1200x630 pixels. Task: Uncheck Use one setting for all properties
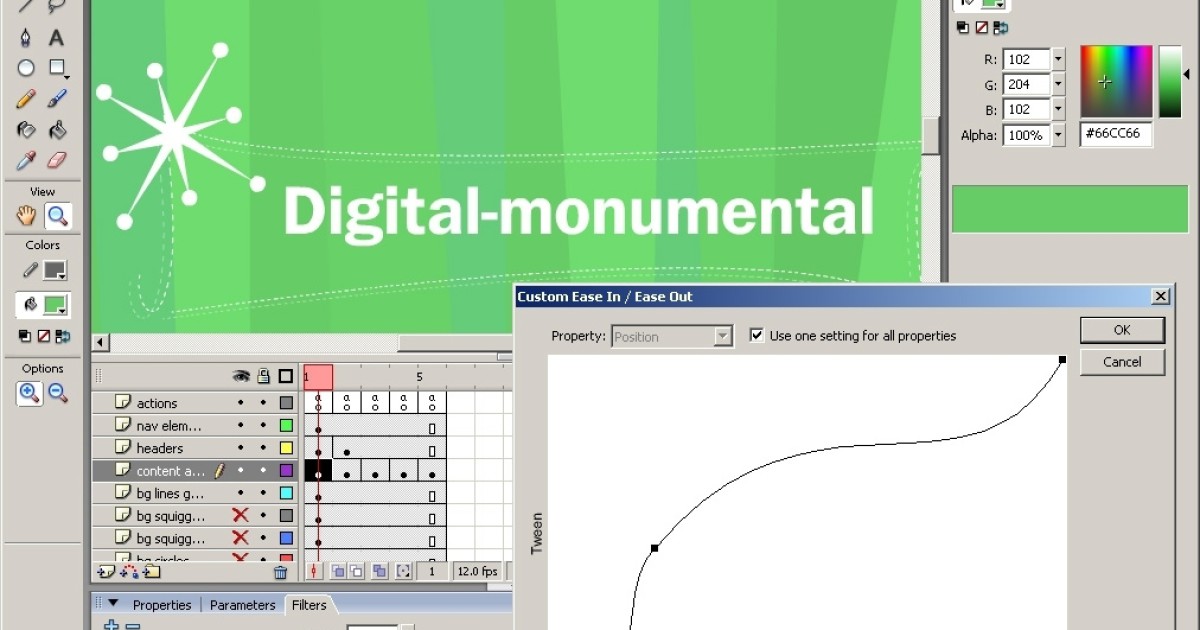pos(757,336)
